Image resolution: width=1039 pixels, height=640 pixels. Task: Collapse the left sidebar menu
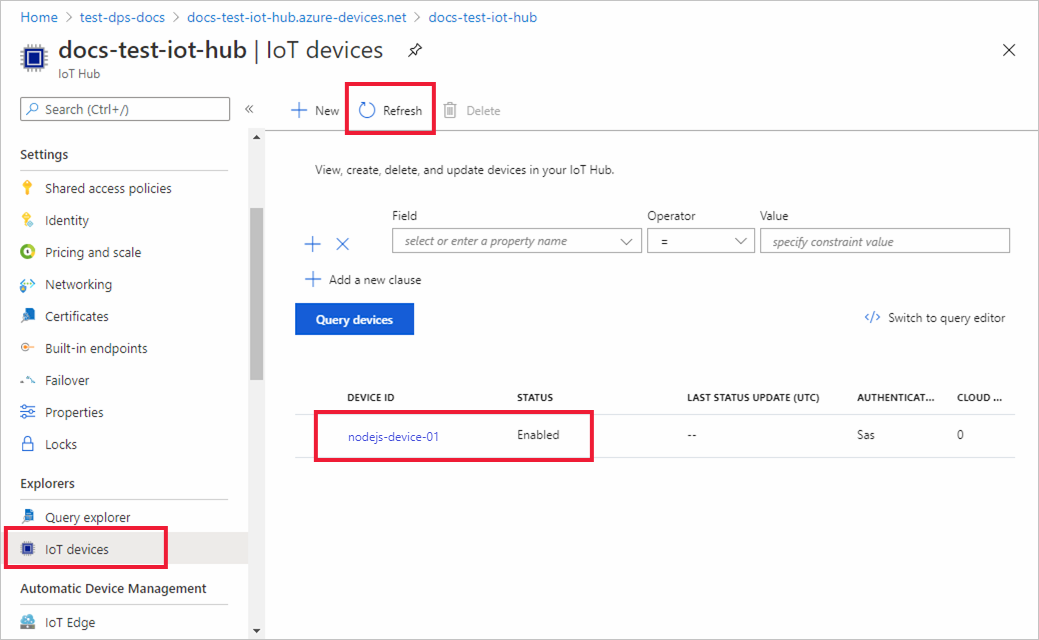(x=249, y=108)
